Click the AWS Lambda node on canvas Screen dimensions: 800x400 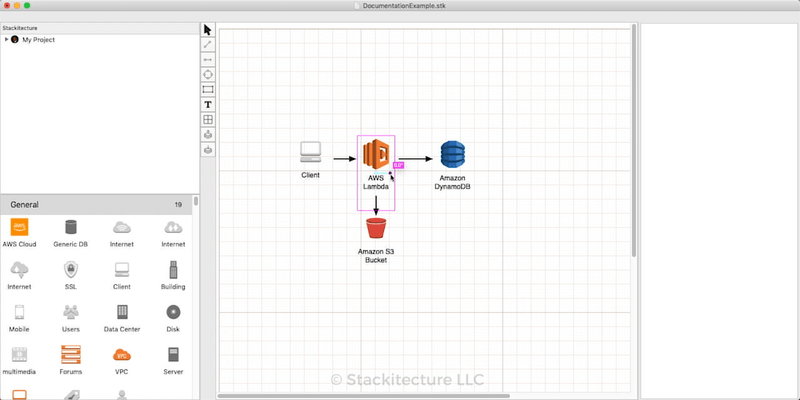pos(375,158)
